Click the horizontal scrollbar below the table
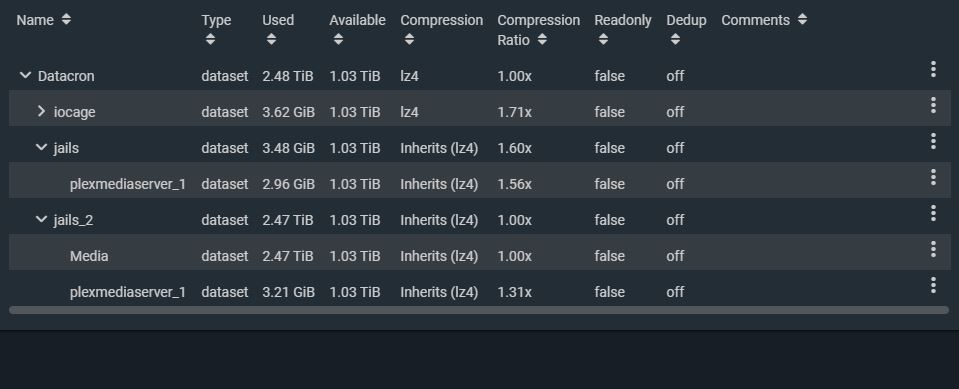 coord(479,310)
